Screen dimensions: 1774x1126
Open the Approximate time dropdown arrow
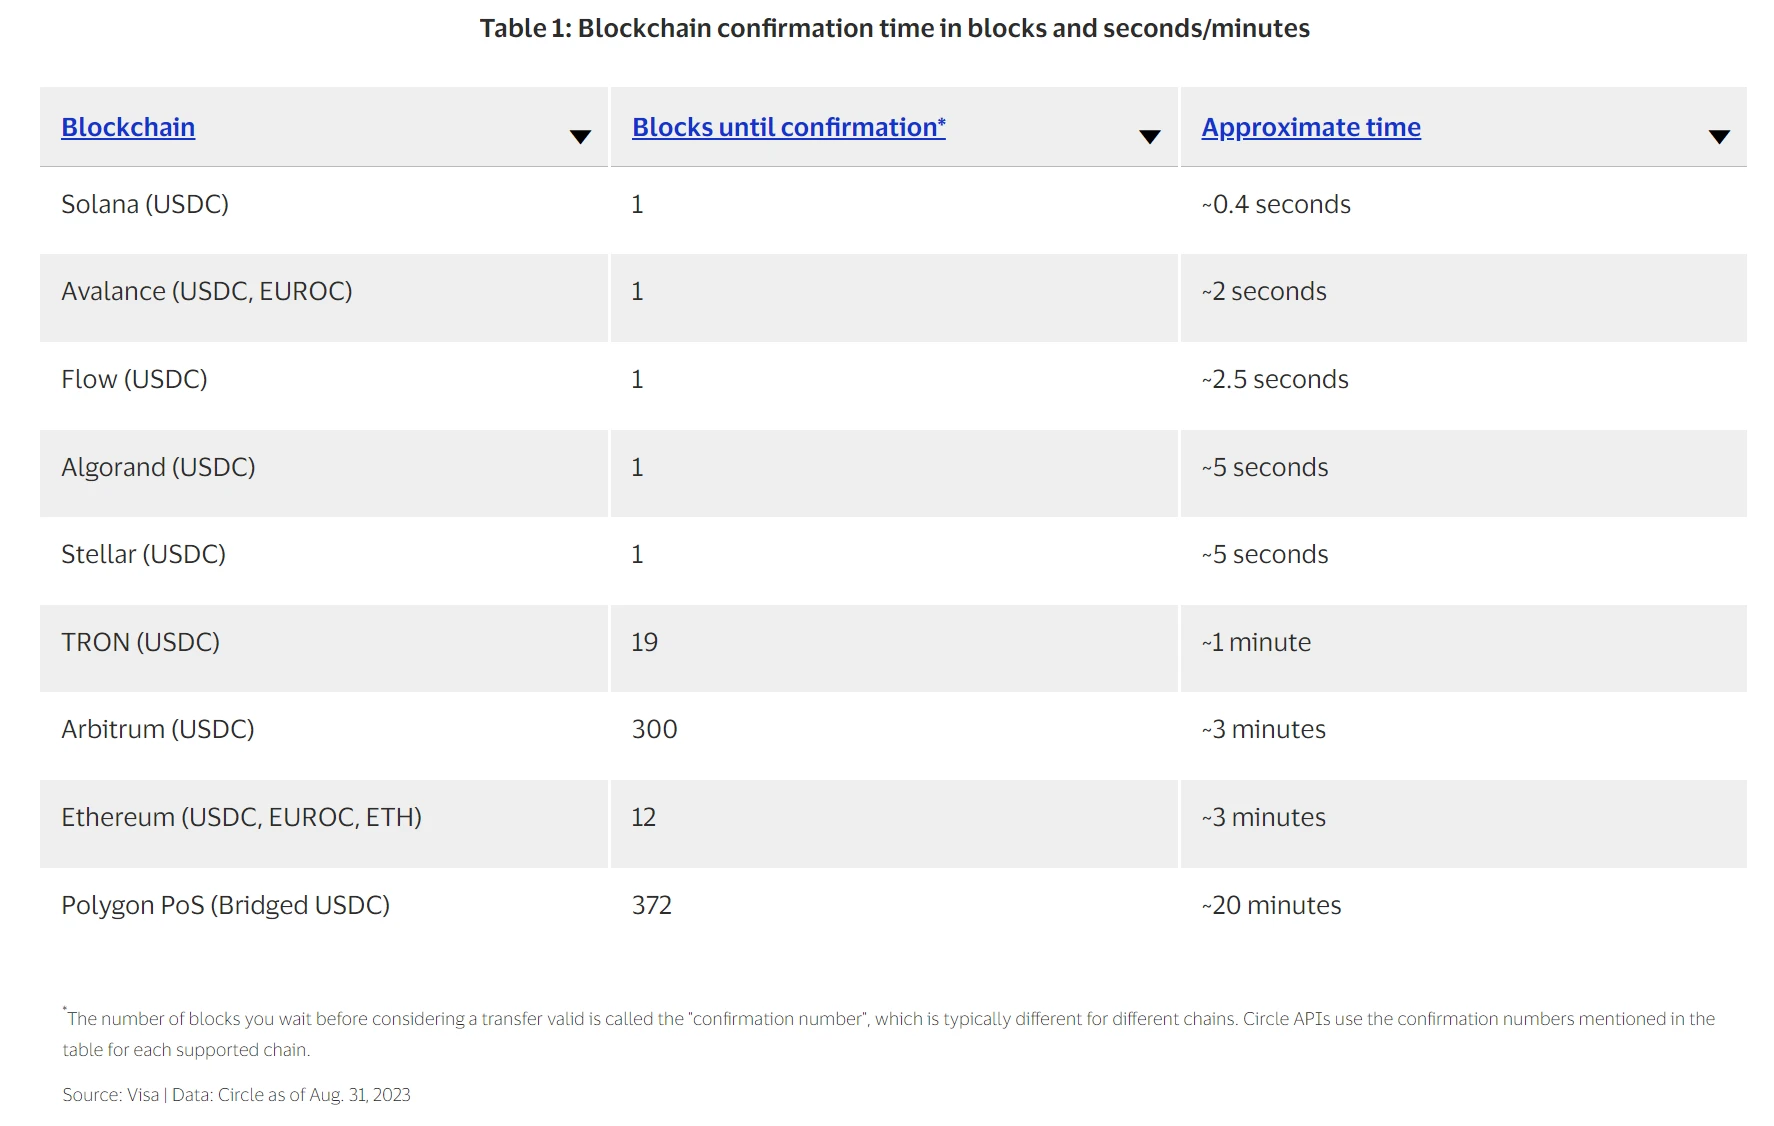pos(1719,137)
